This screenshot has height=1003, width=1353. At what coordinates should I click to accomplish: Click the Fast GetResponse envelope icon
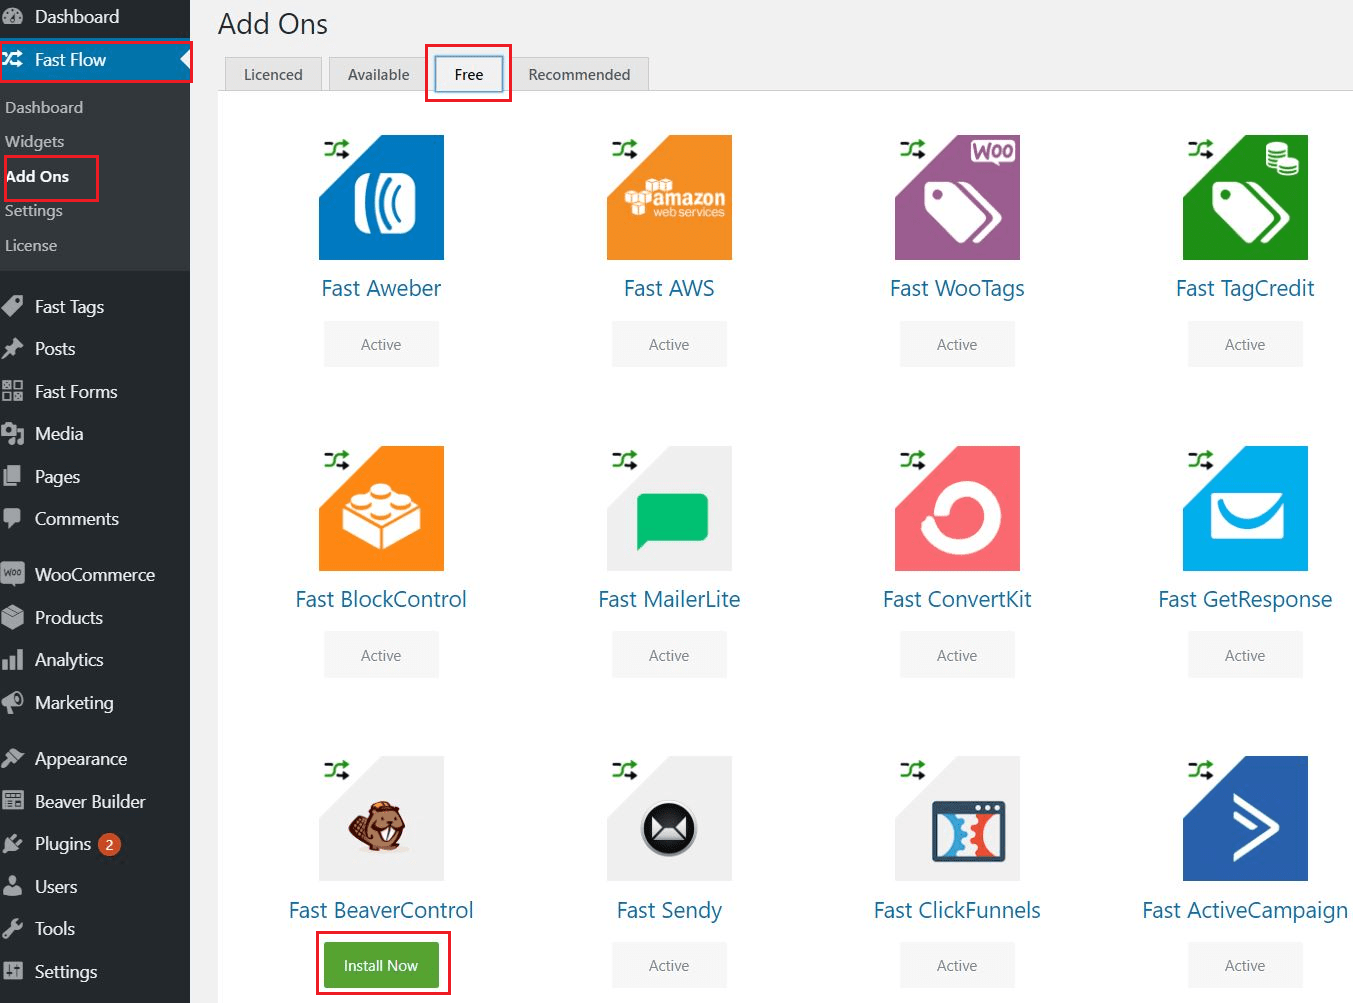click(x=1245, y=508)
